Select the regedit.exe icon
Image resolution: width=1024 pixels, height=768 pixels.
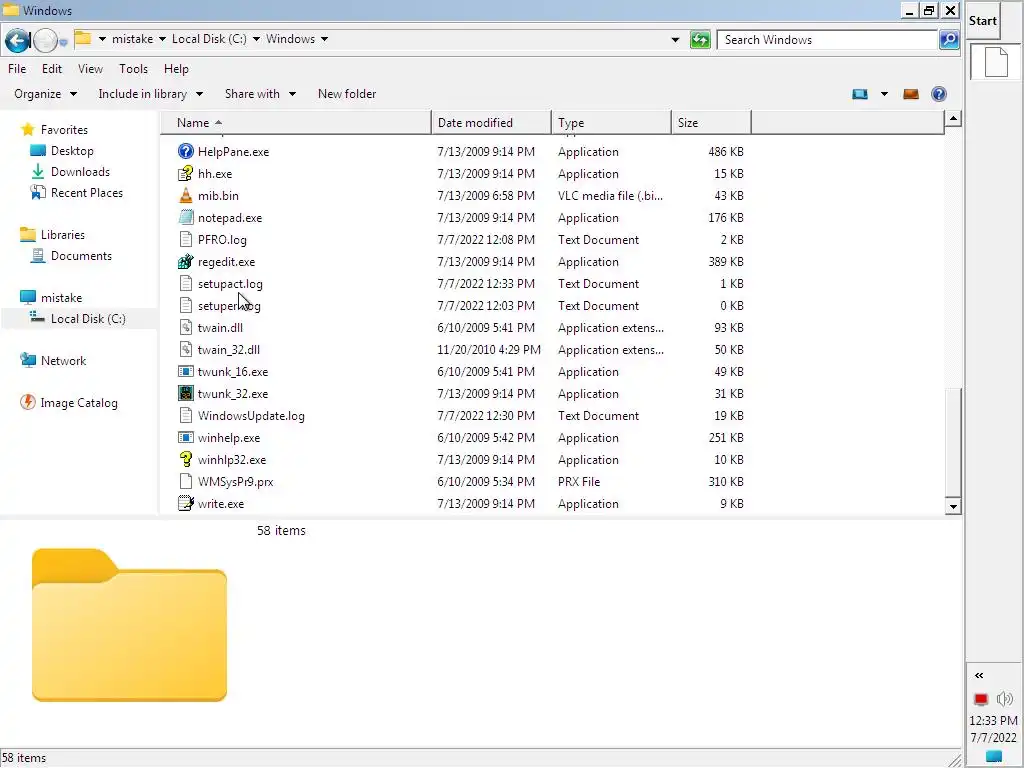185,261
